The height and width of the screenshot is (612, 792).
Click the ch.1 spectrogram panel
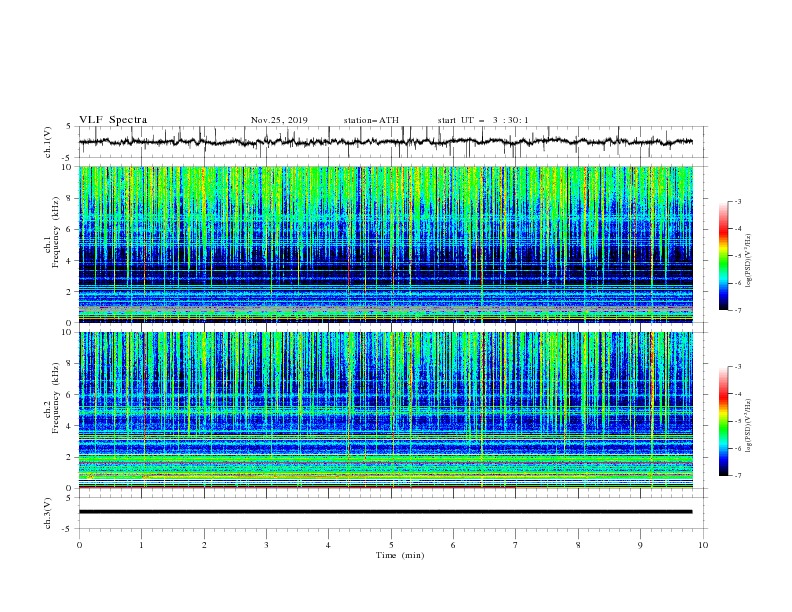386,244
